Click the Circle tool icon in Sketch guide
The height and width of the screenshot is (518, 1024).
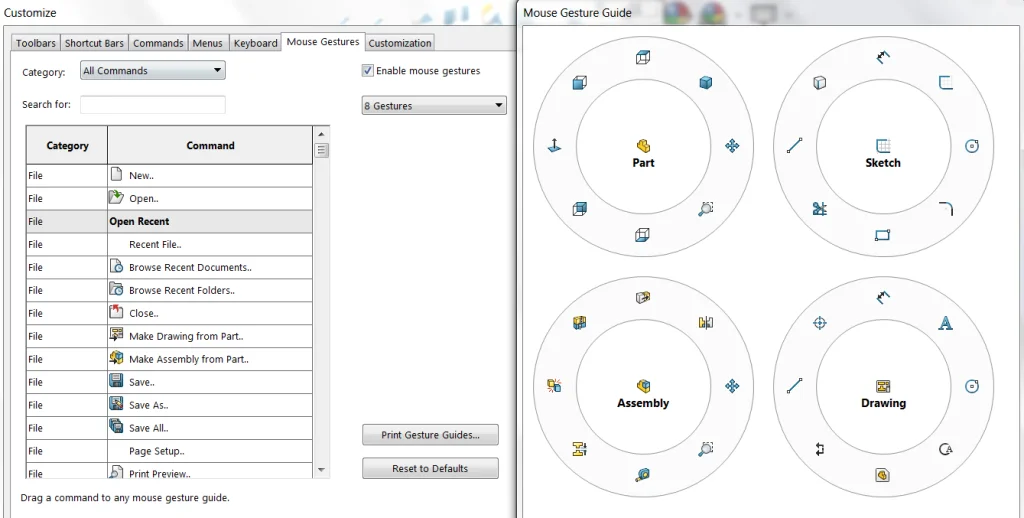972,146
